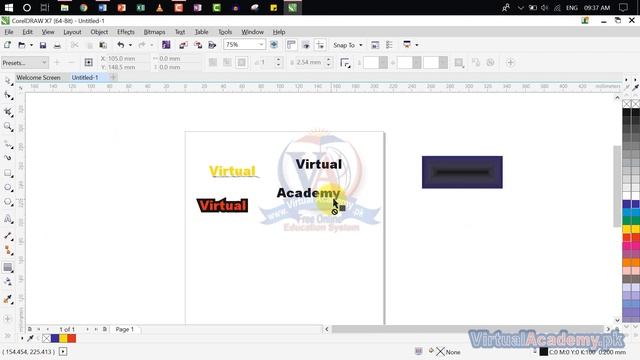640x360 pixels.
Task: Expand the Undo history dropdown arrow
Action: pyautogui.click(x=130, y=45)
